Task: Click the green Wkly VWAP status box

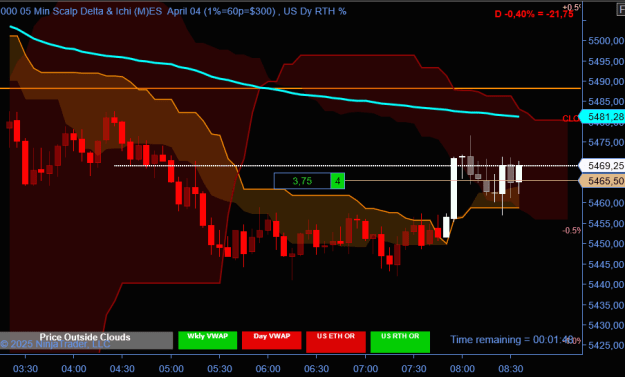Action: [208, 340]
